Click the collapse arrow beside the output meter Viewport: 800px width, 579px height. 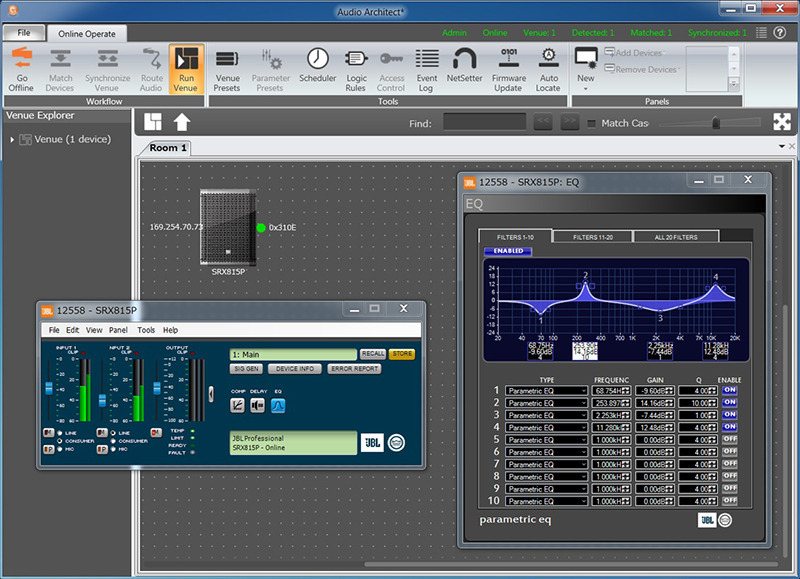tap(211, 393)
